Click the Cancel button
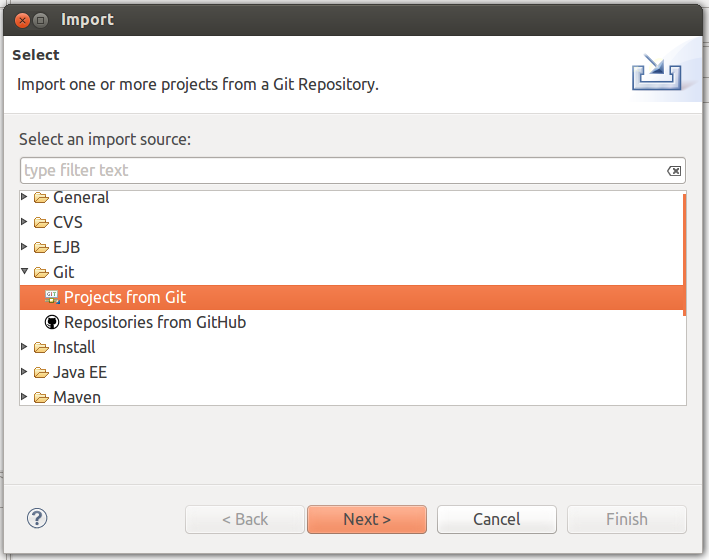709x560 pixels. click(496, 519)
